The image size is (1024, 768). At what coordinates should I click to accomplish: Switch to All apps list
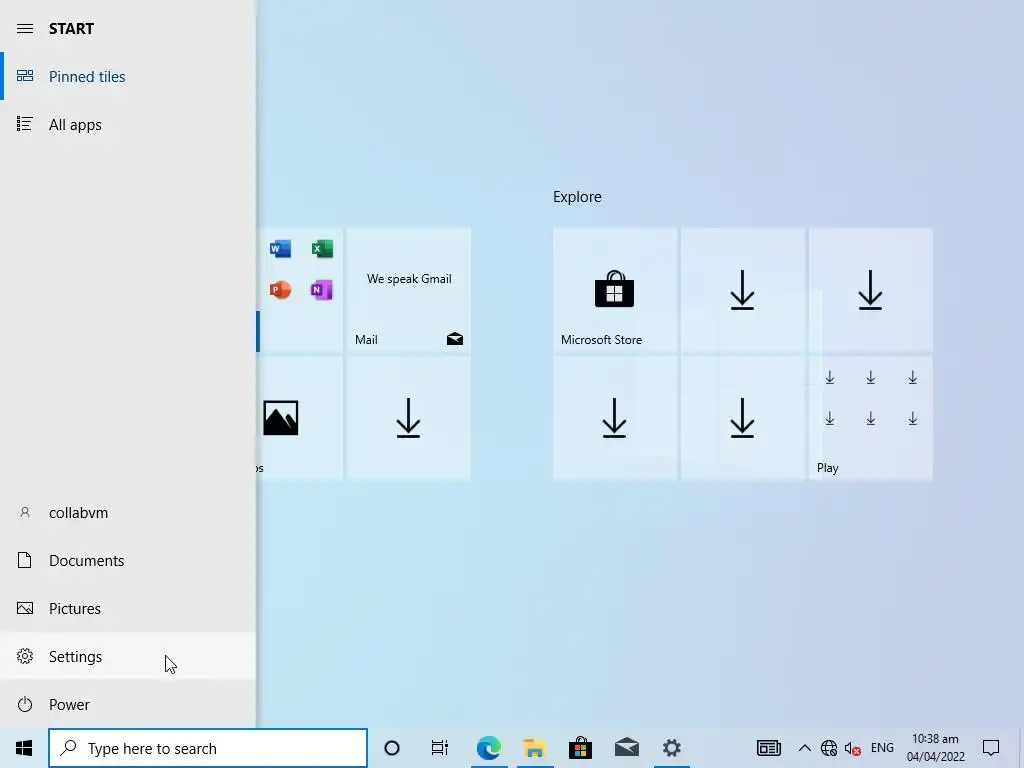pyautogui.click(x=128, y=124)
